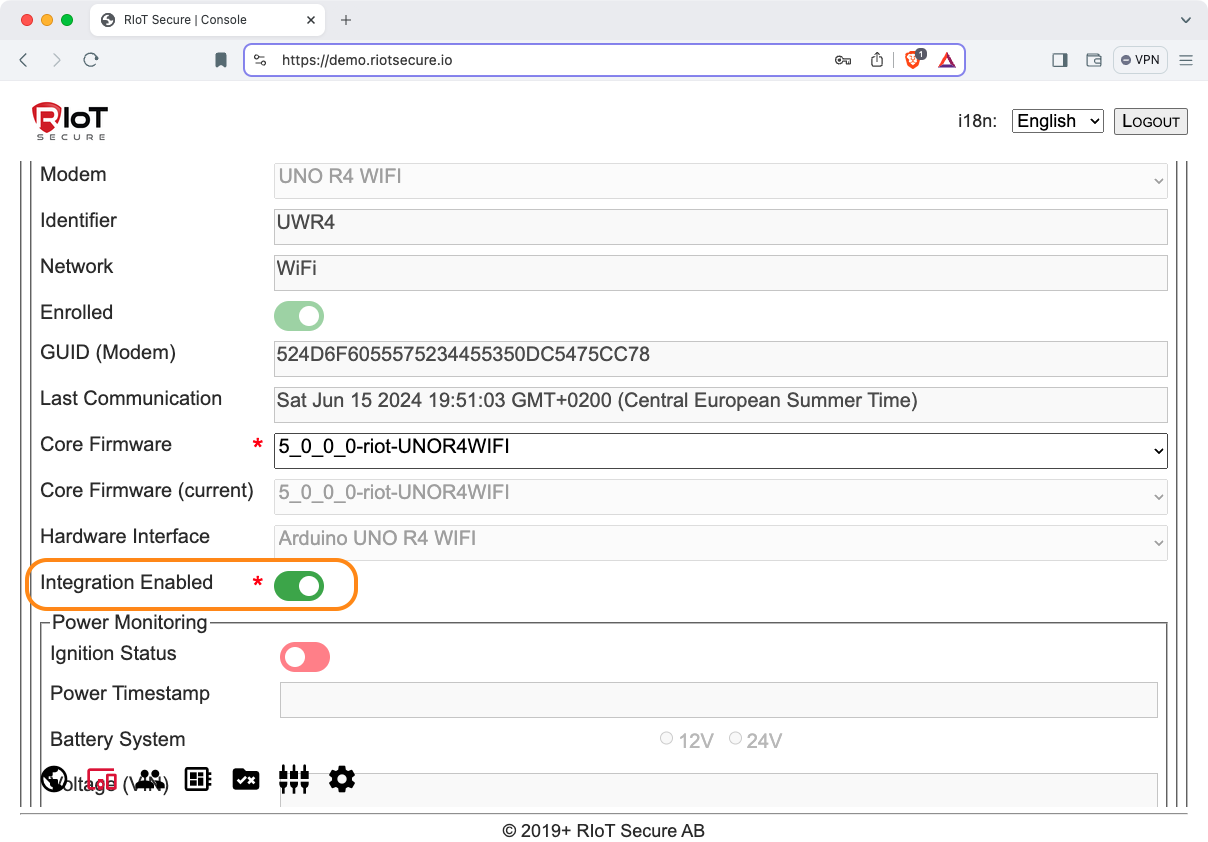Screen dimensions: 1208x842
Task: Toggle the Ignition Status switch
Action: [305, 657]
